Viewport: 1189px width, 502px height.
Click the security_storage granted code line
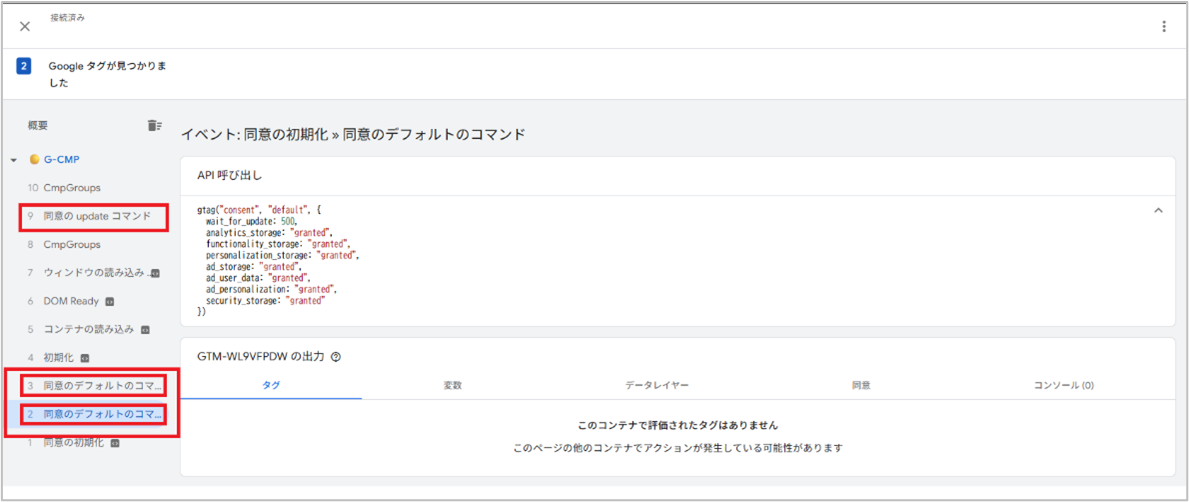point(265,301)
